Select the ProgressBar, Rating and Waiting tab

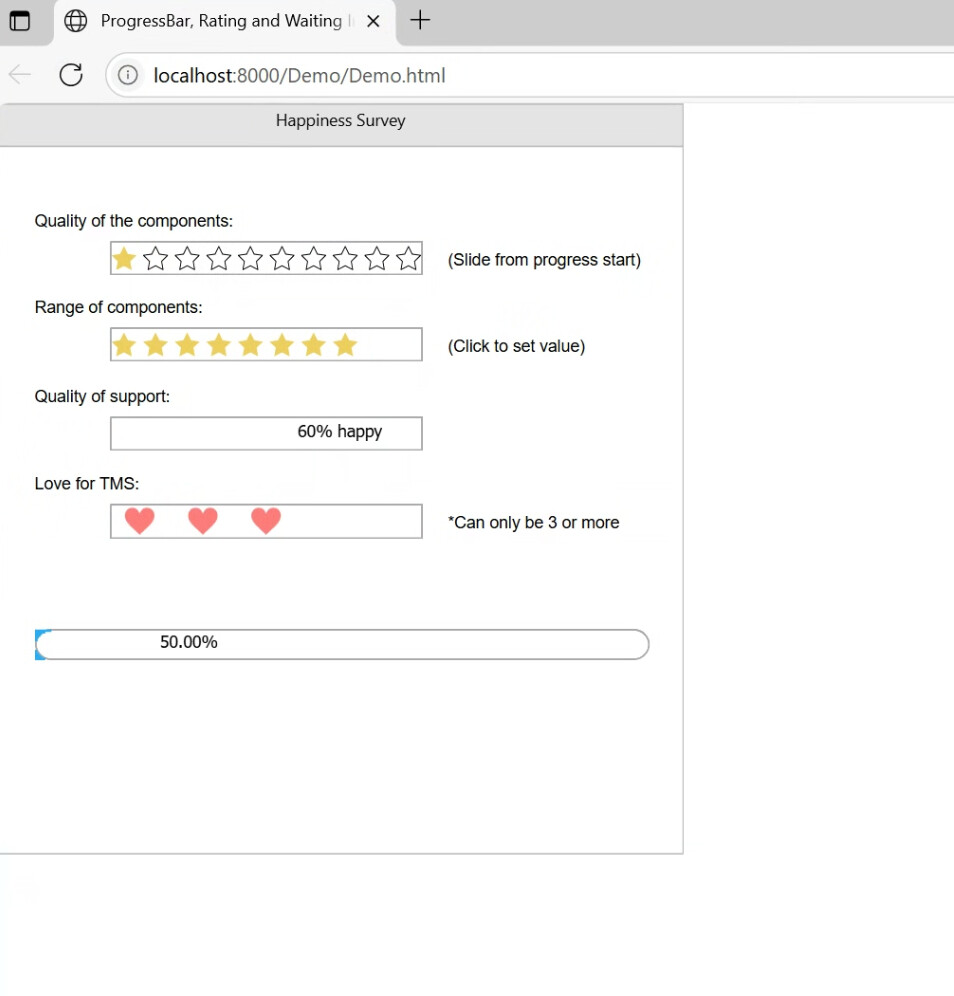pos(225,22)
